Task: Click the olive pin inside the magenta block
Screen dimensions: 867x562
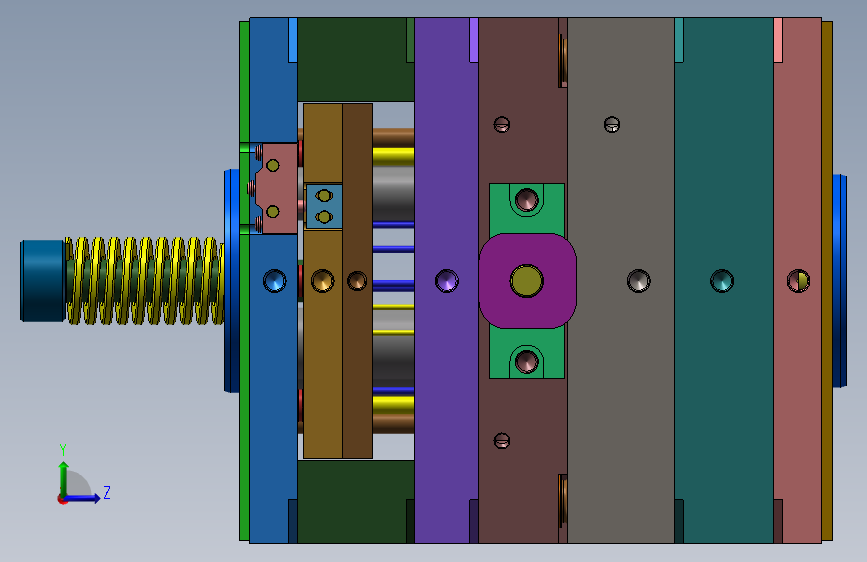Action: [526, 281]
